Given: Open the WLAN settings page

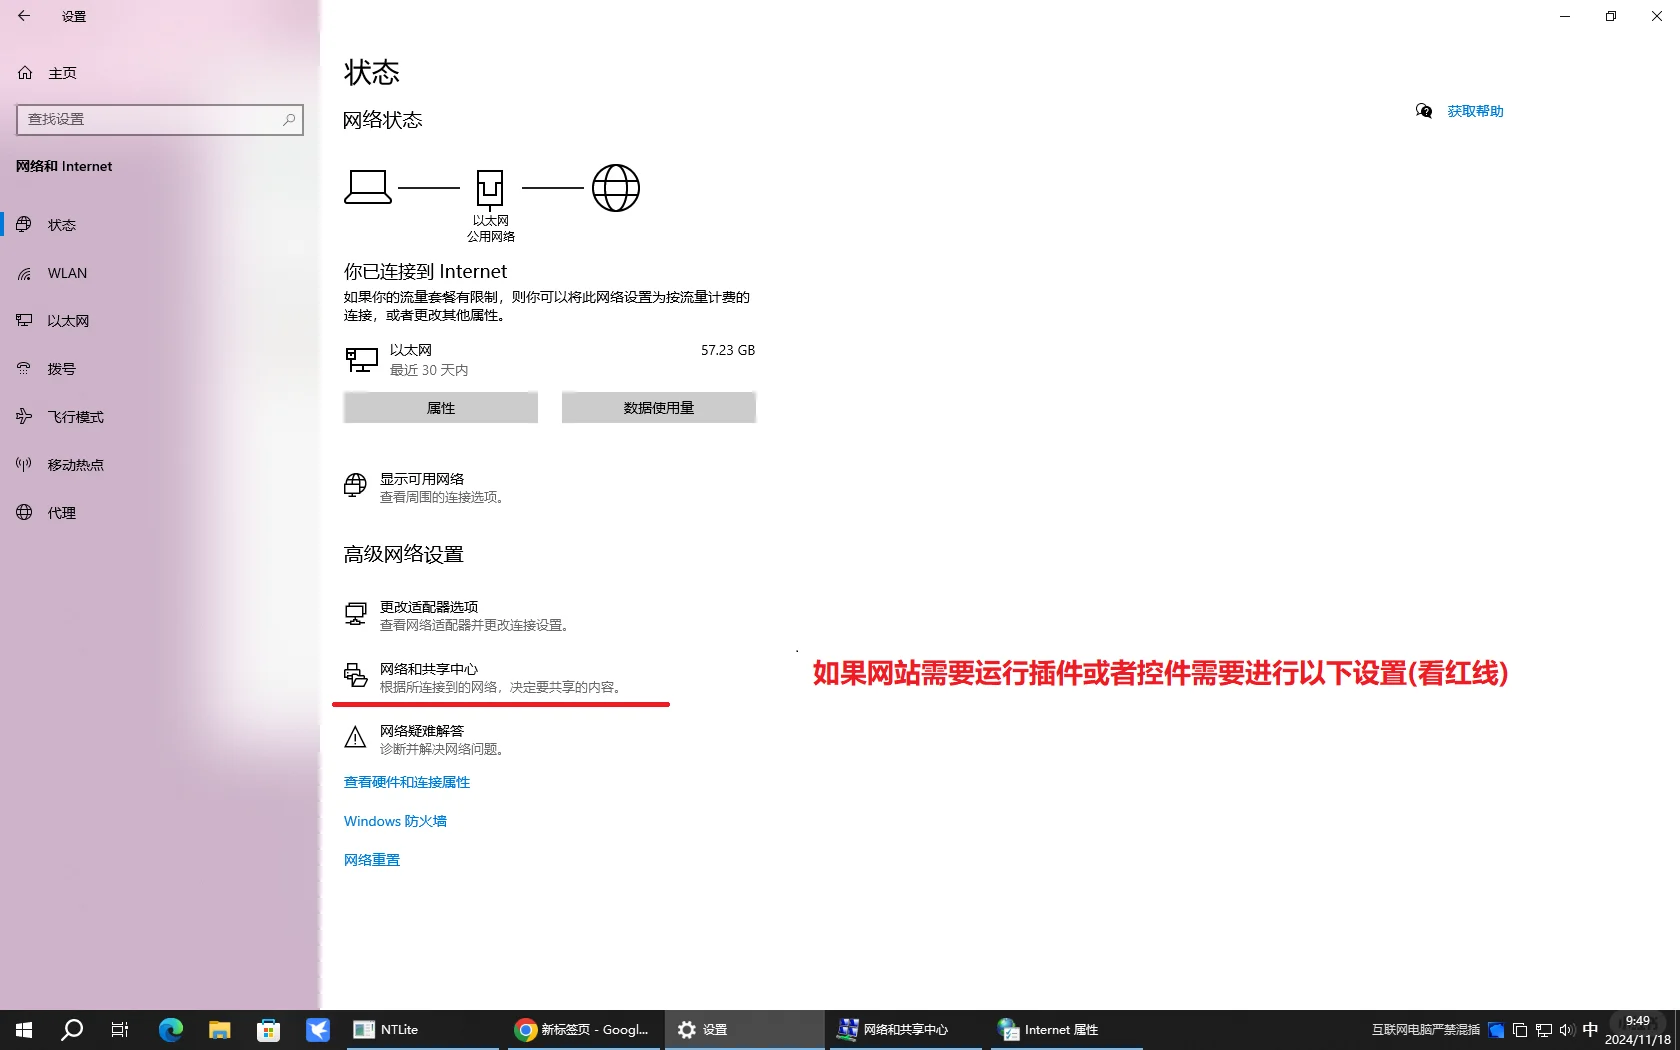Looking at the screenshot, I should point(160,273).
